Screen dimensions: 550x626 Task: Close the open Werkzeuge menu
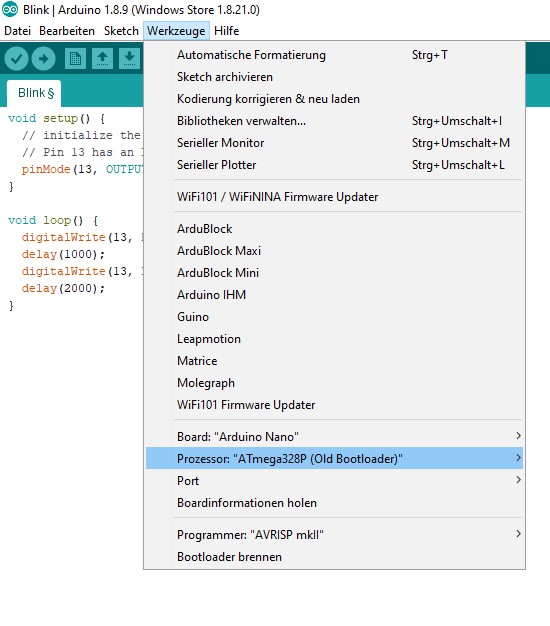(176, 31)
